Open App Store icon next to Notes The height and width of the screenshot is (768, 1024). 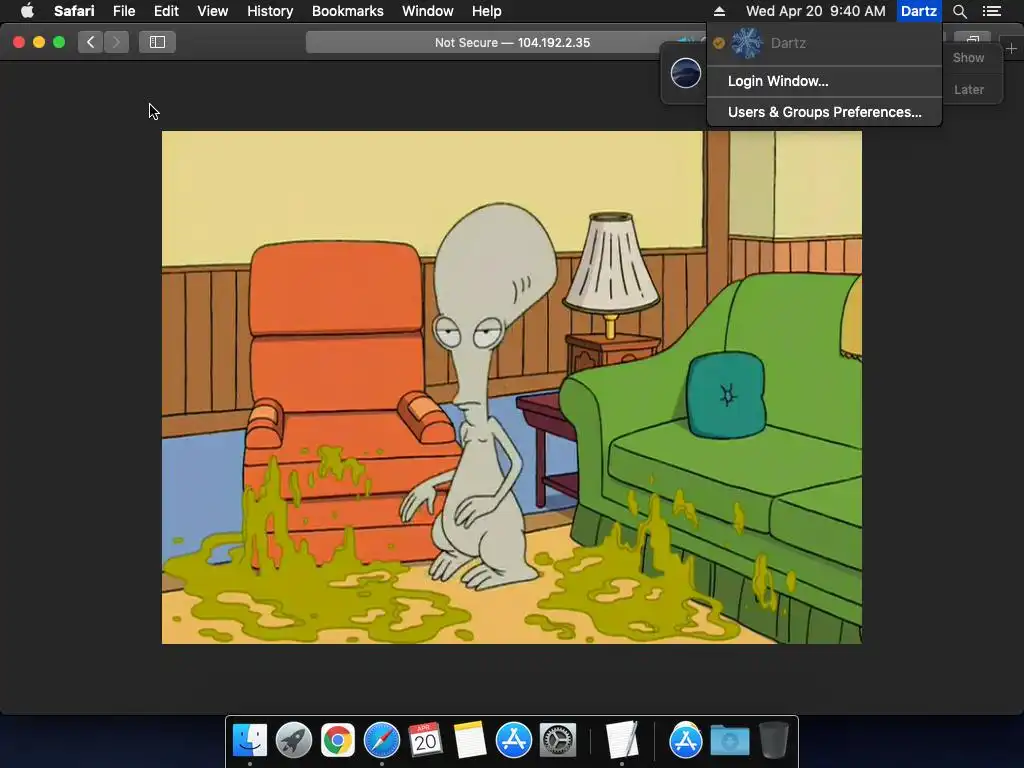513,740
